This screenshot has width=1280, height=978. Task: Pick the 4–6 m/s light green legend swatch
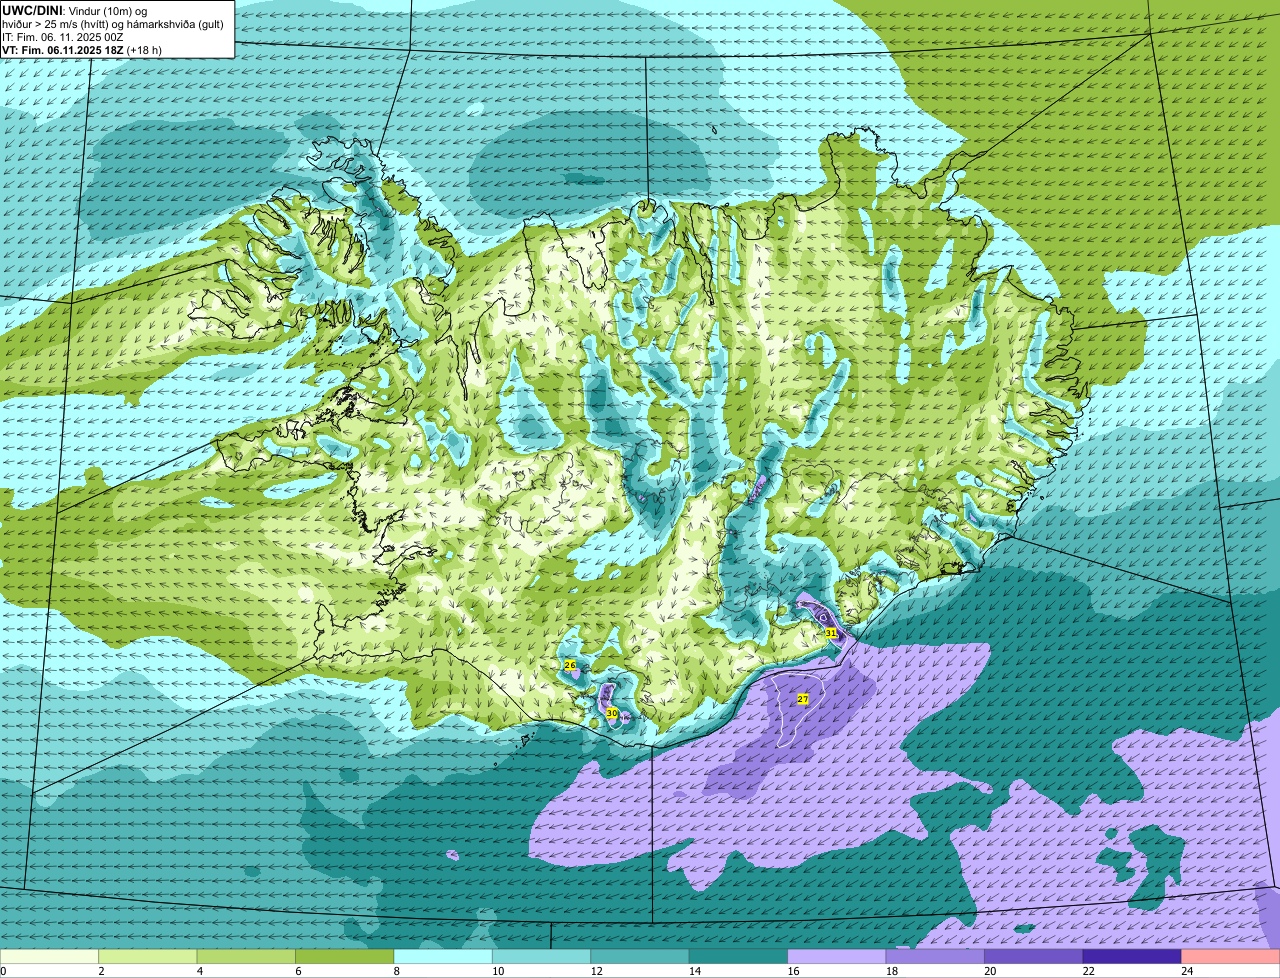tap(246, 957)
